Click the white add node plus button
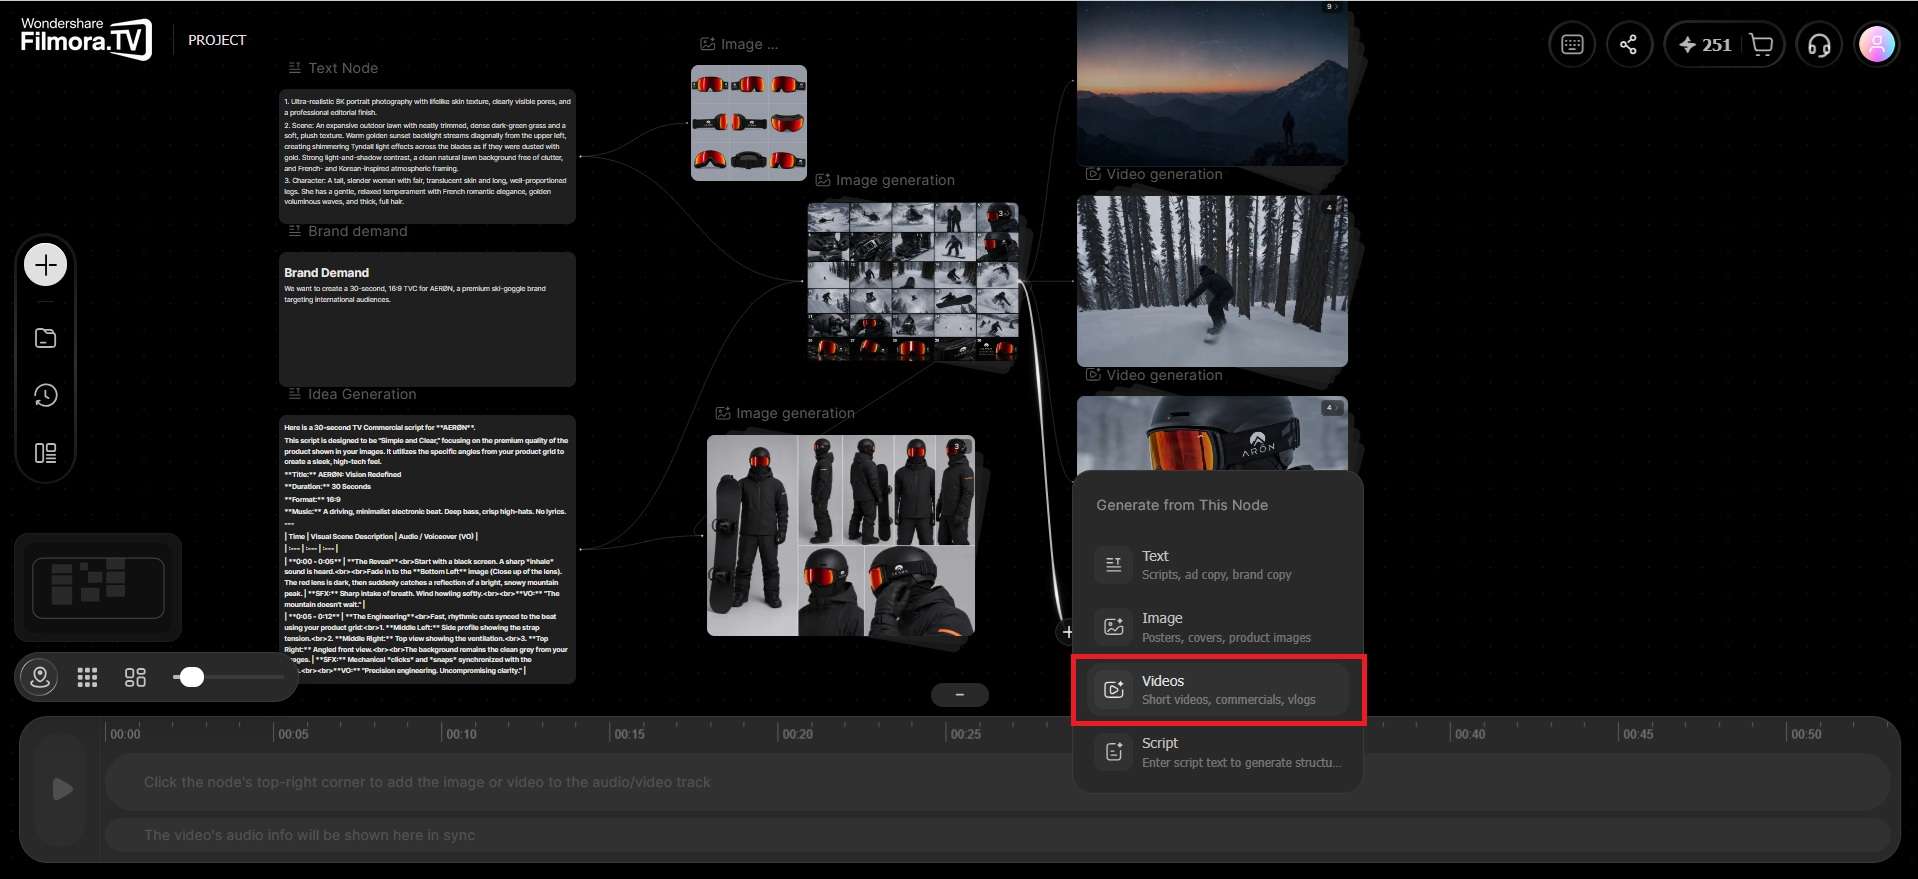1918x879 pixels. 45,265
